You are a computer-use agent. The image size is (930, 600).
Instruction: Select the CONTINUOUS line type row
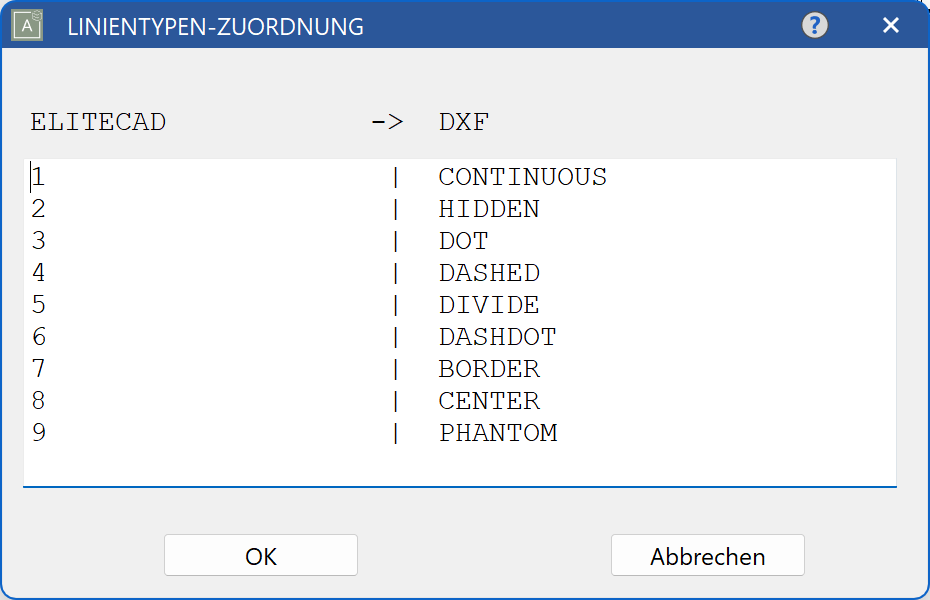[522, 177]
